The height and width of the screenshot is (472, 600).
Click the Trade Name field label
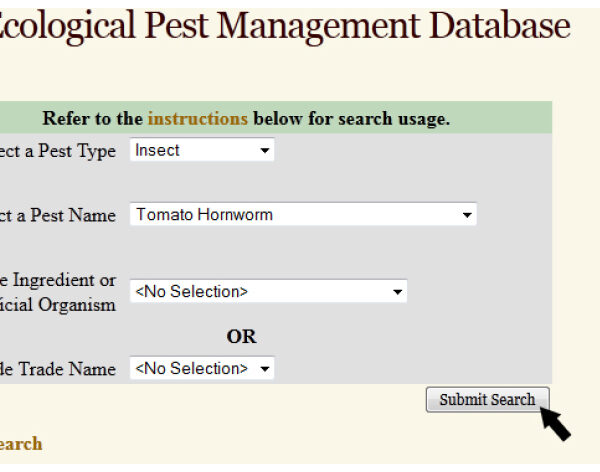58,369
